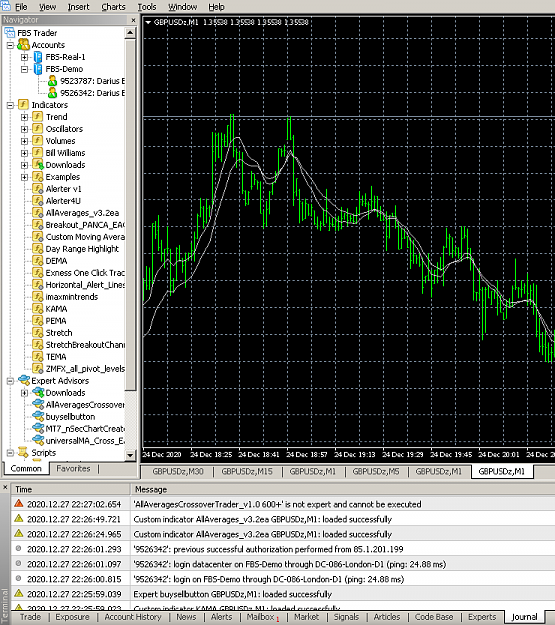Screen dimensions: 555x625
Task: Switch to the Experts terminal tab
Action: (x=482, y=617)
